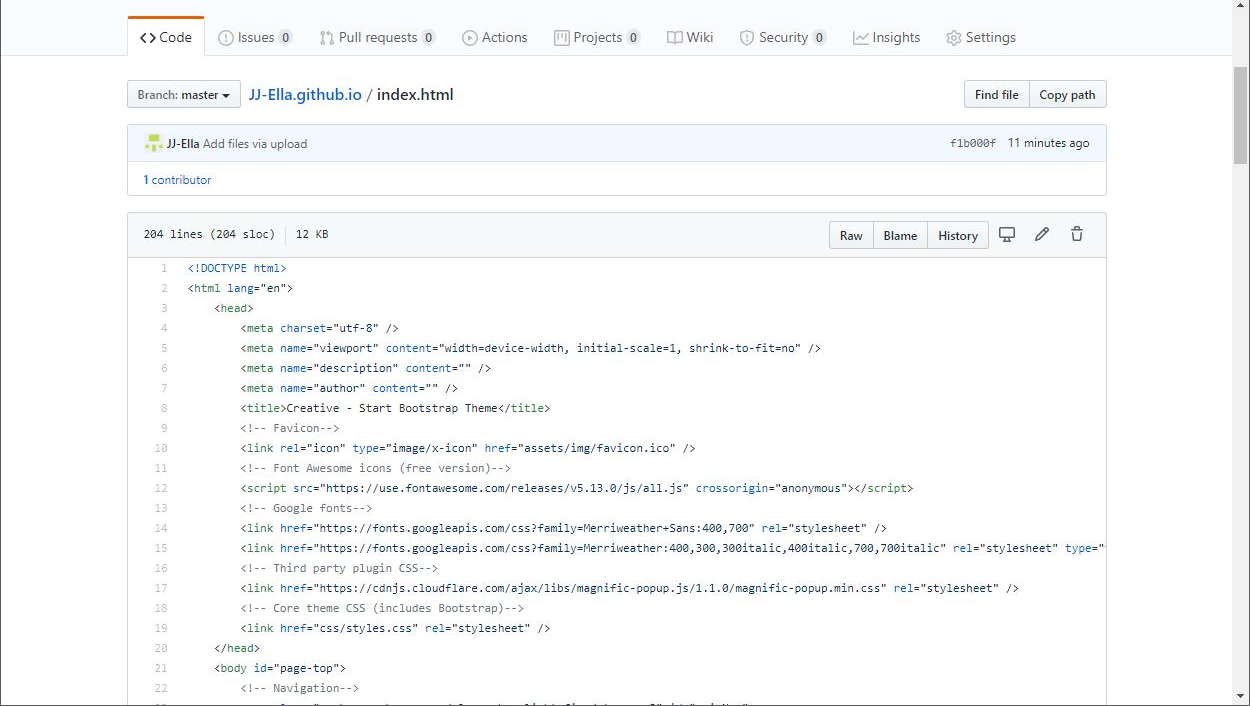Open repository Settings tab
This screenshot has height=706, width=1250.
(x=980, y=37)
